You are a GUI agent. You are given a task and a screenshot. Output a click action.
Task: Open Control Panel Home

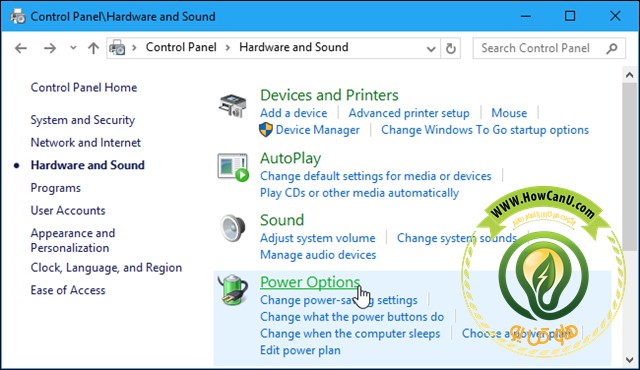click(84, 87)
